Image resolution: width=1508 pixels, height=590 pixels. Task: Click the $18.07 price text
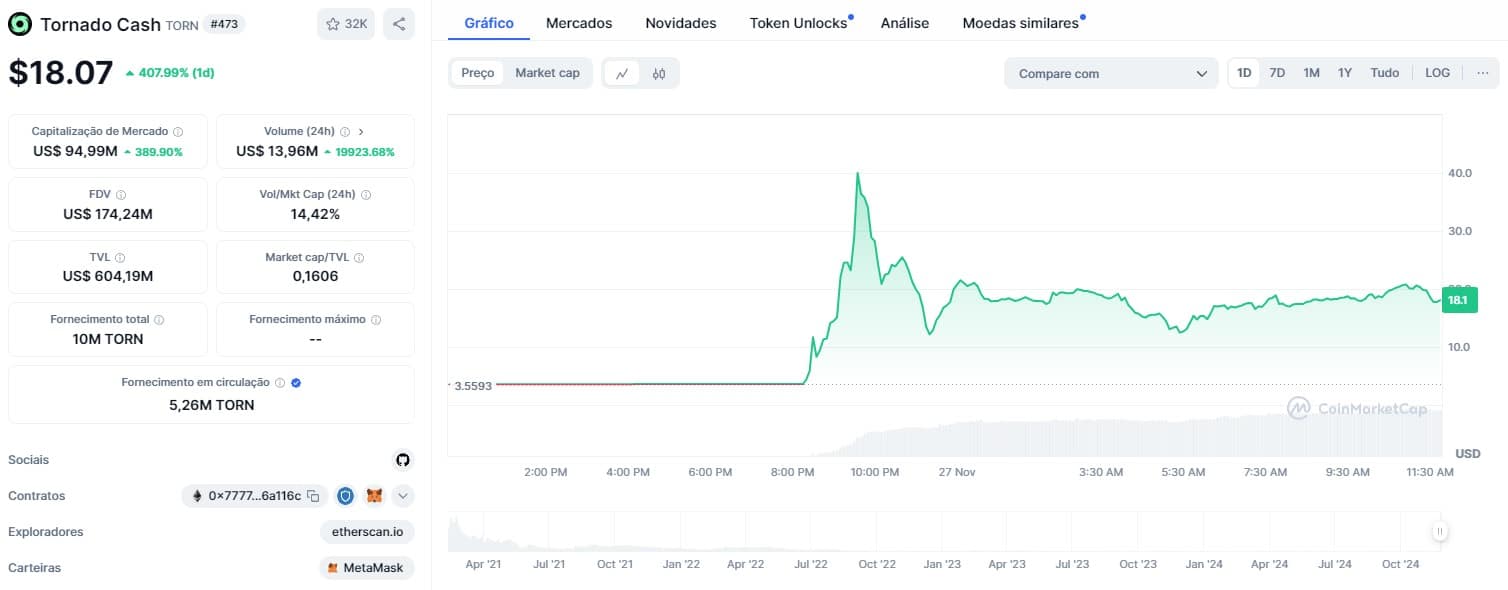tap(61, 73)
